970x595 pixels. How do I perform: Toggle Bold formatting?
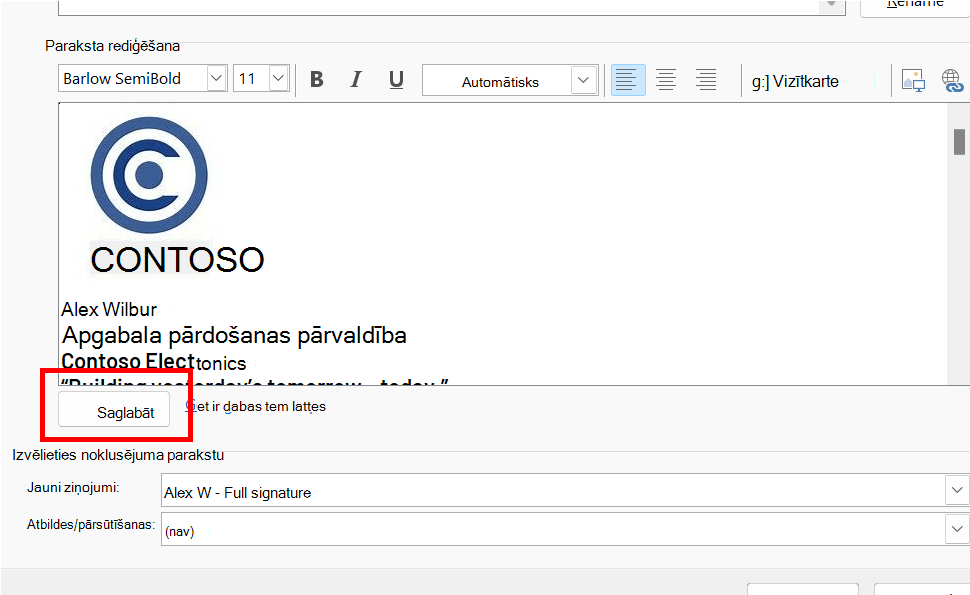[x=317, y=80]
